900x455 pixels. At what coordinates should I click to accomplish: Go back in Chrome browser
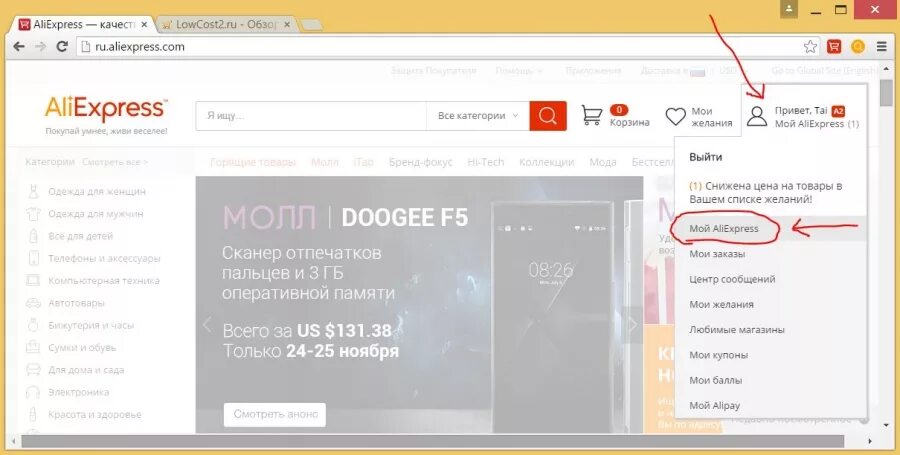click(19, 46)
